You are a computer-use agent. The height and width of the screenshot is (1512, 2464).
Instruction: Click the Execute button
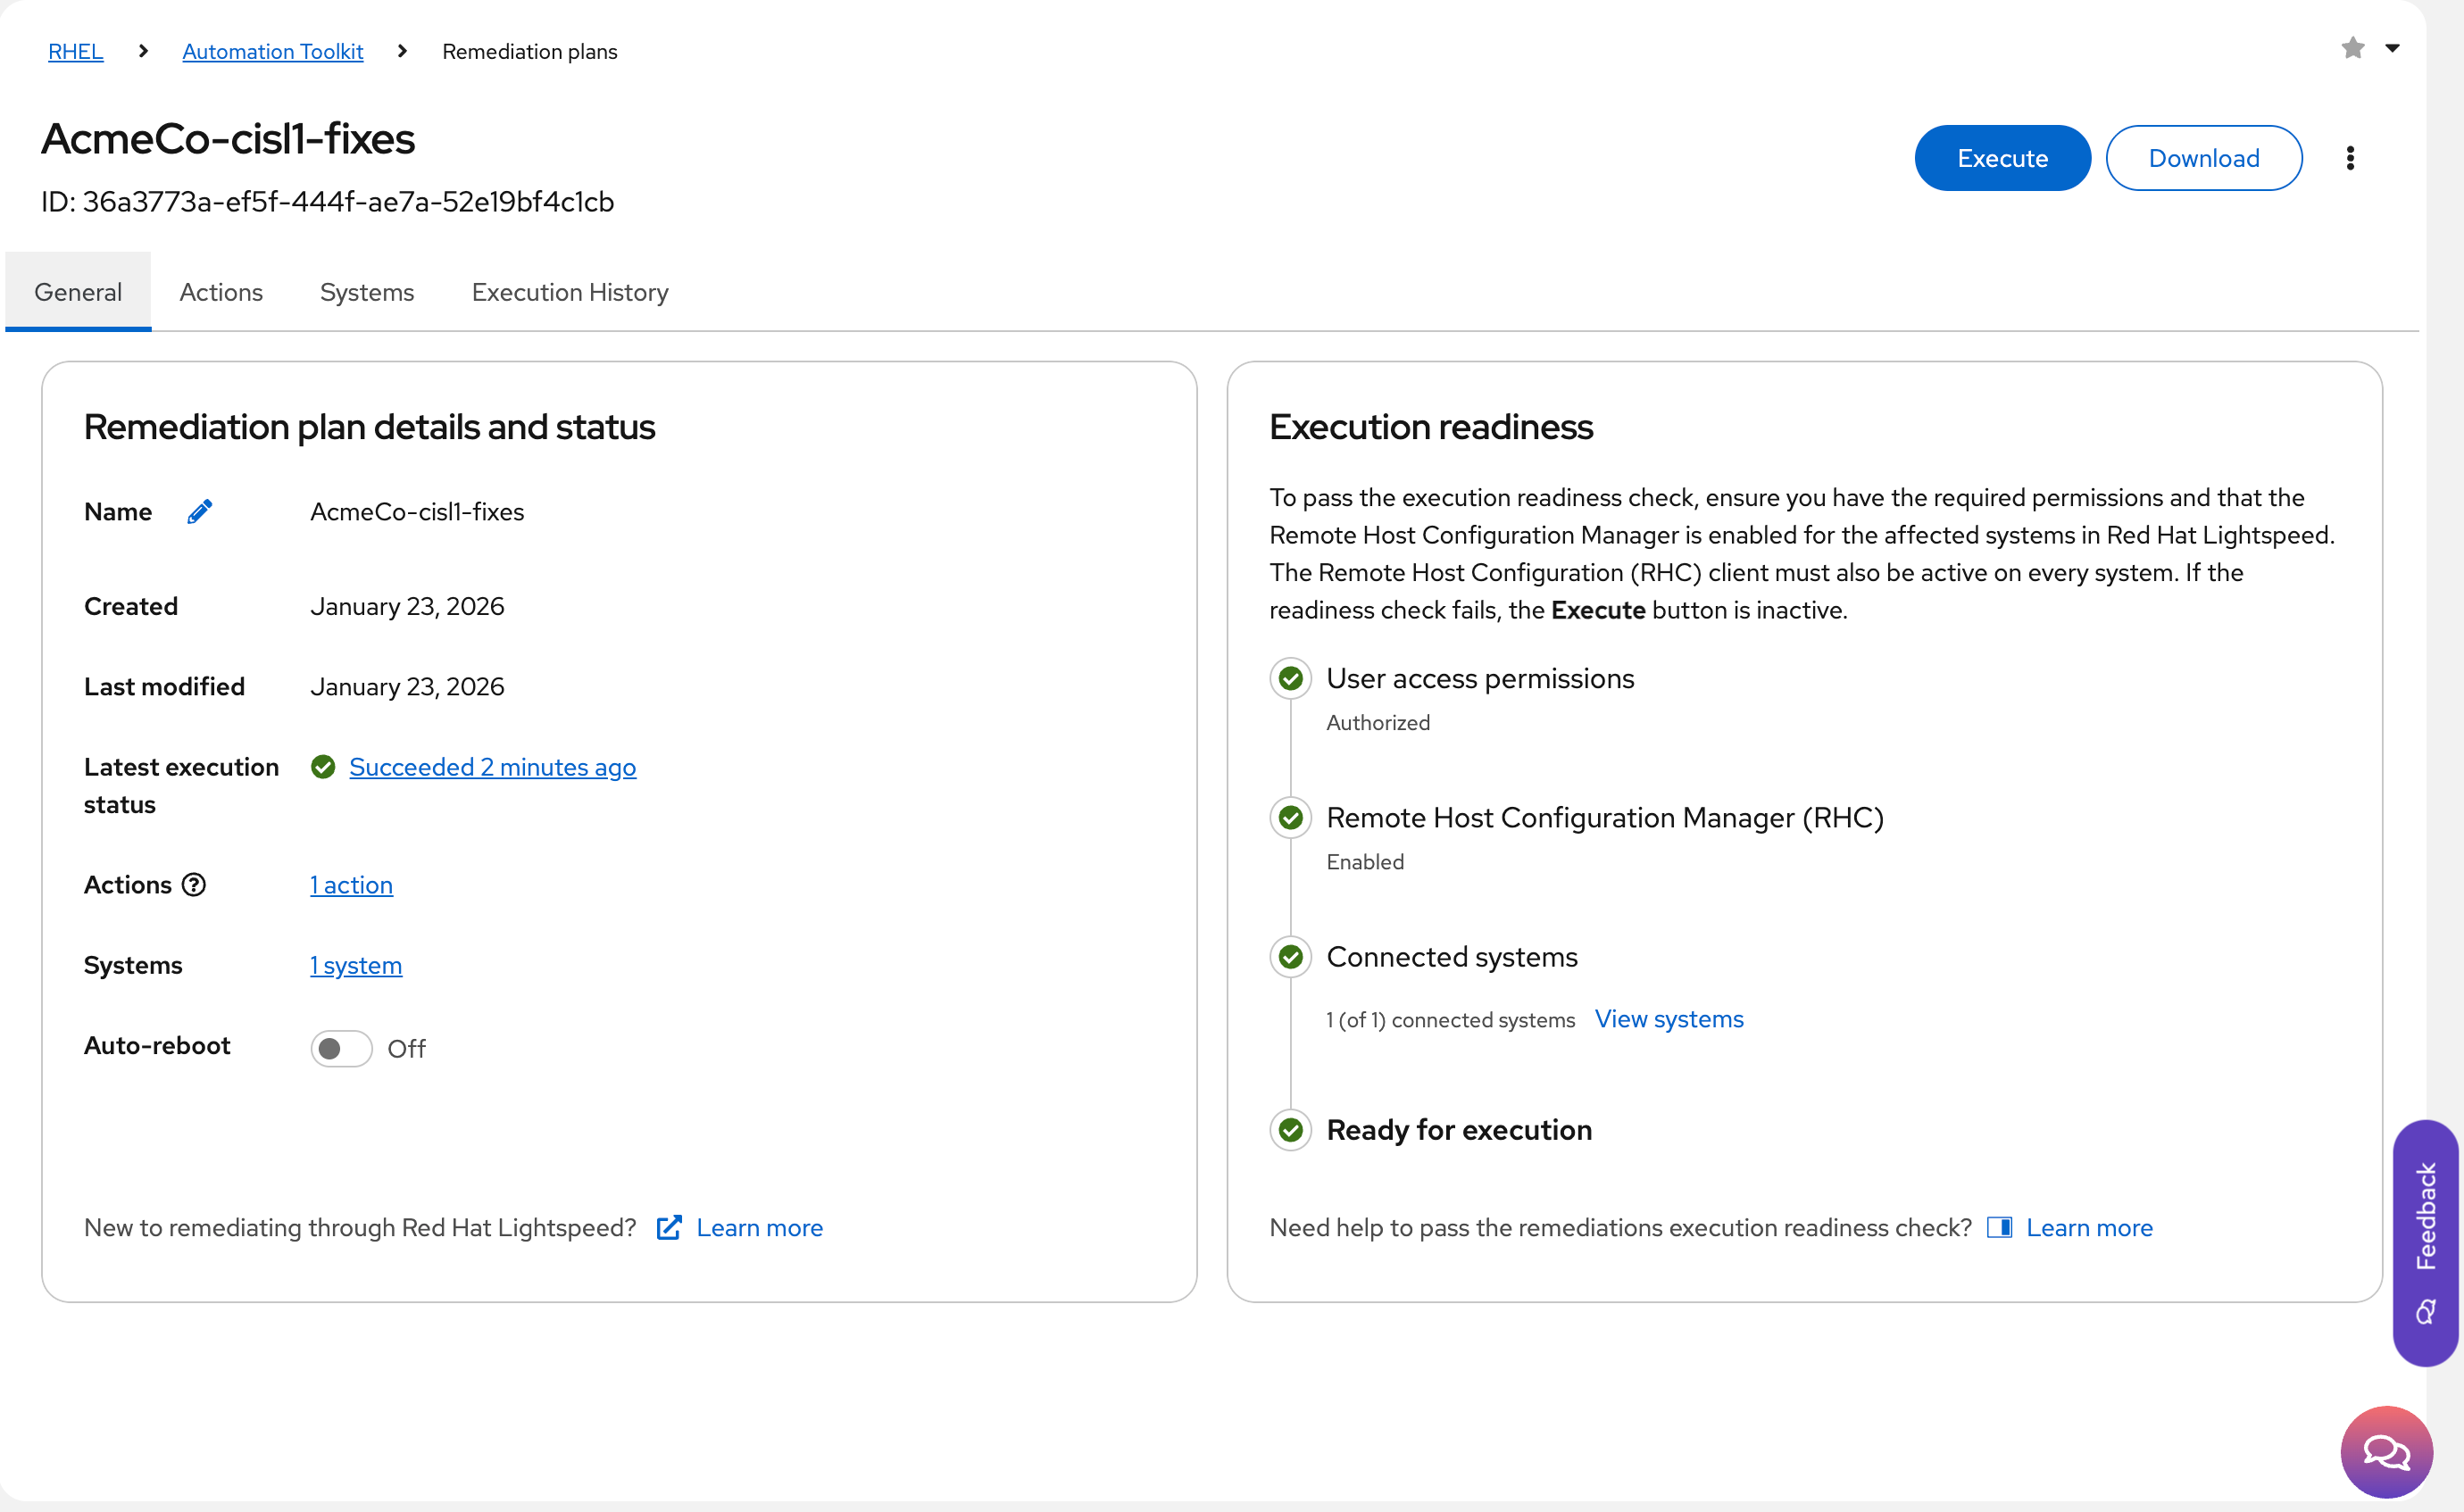2002,158
